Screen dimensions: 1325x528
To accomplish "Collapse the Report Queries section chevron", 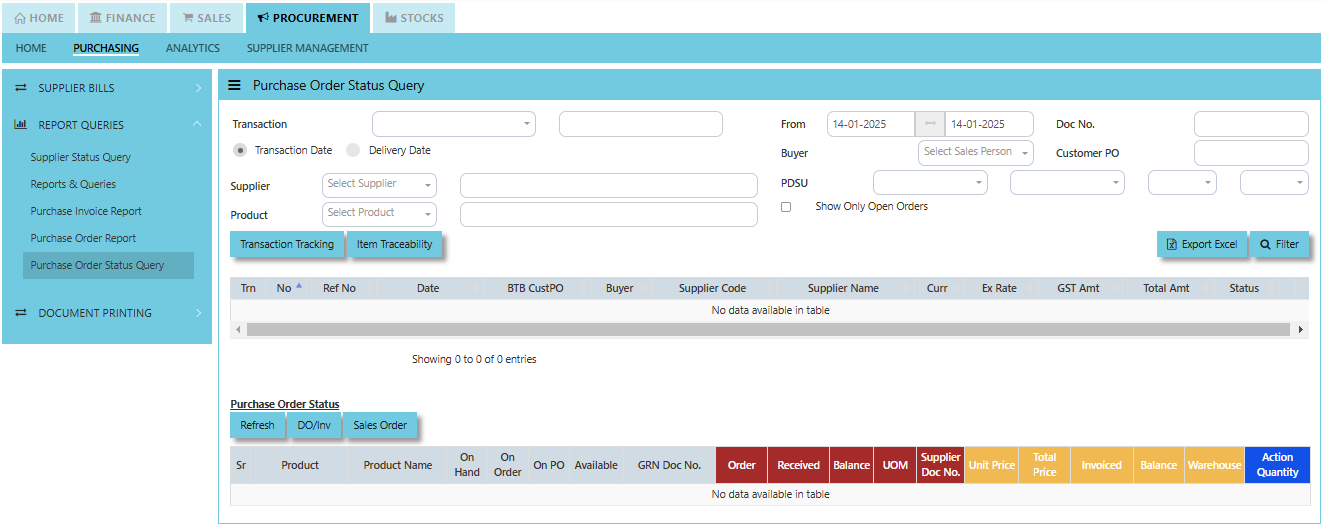I will click(x=197, y=125).
